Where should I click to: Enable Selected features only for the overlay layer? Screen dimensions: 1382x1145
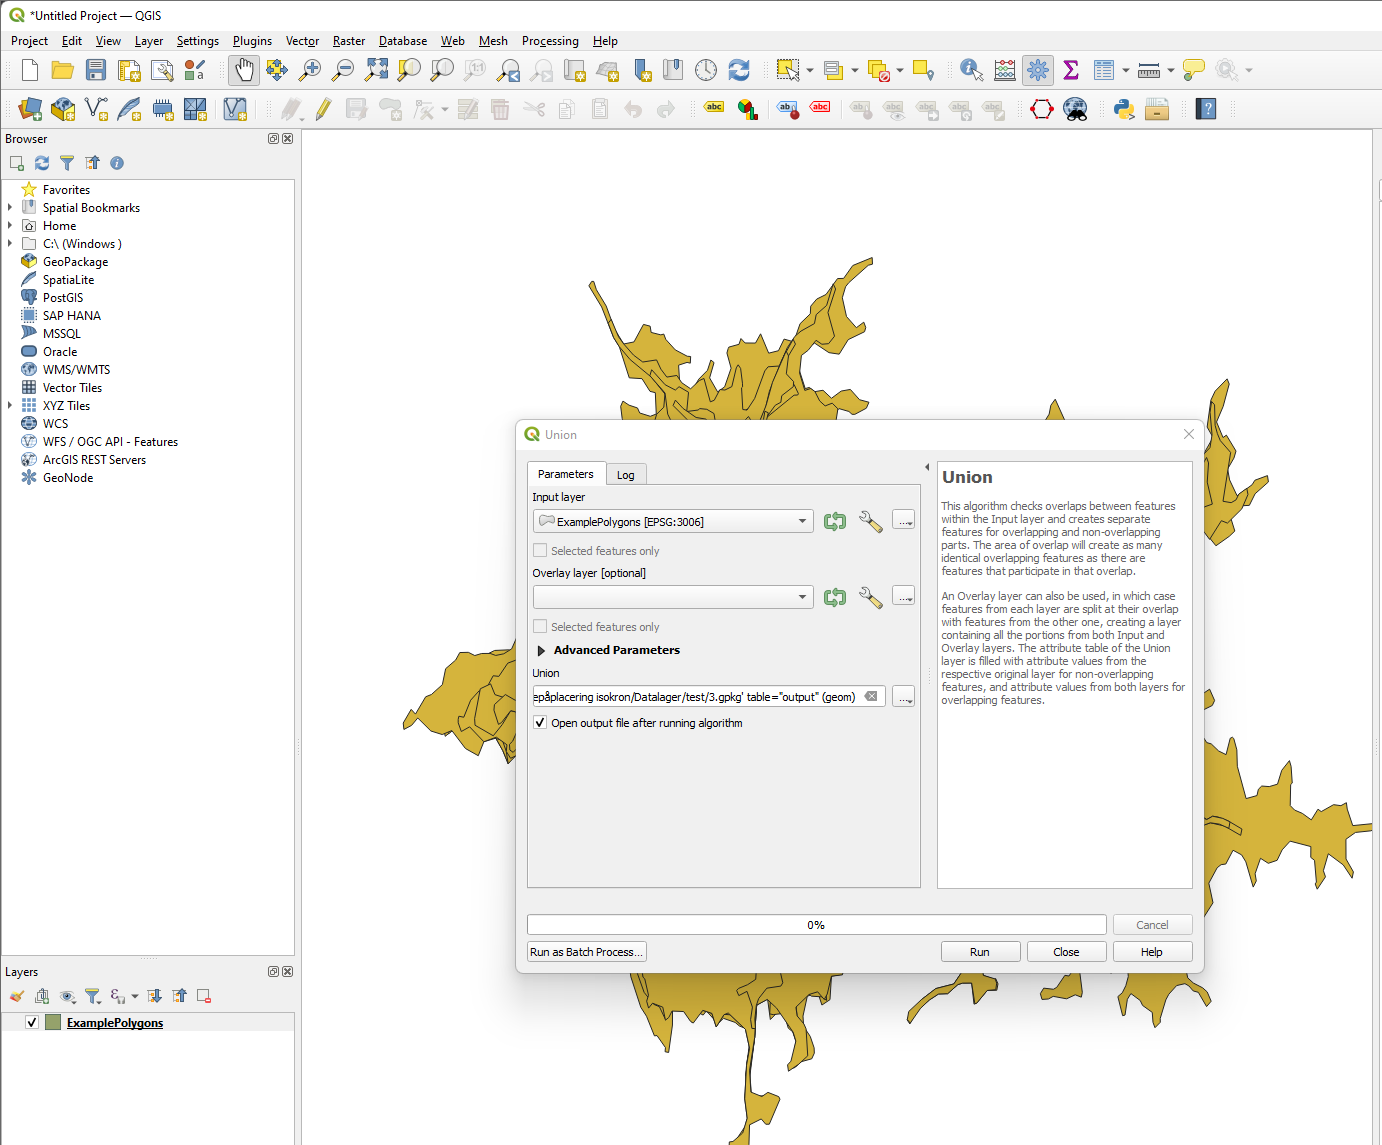click(x=540, y=626)
